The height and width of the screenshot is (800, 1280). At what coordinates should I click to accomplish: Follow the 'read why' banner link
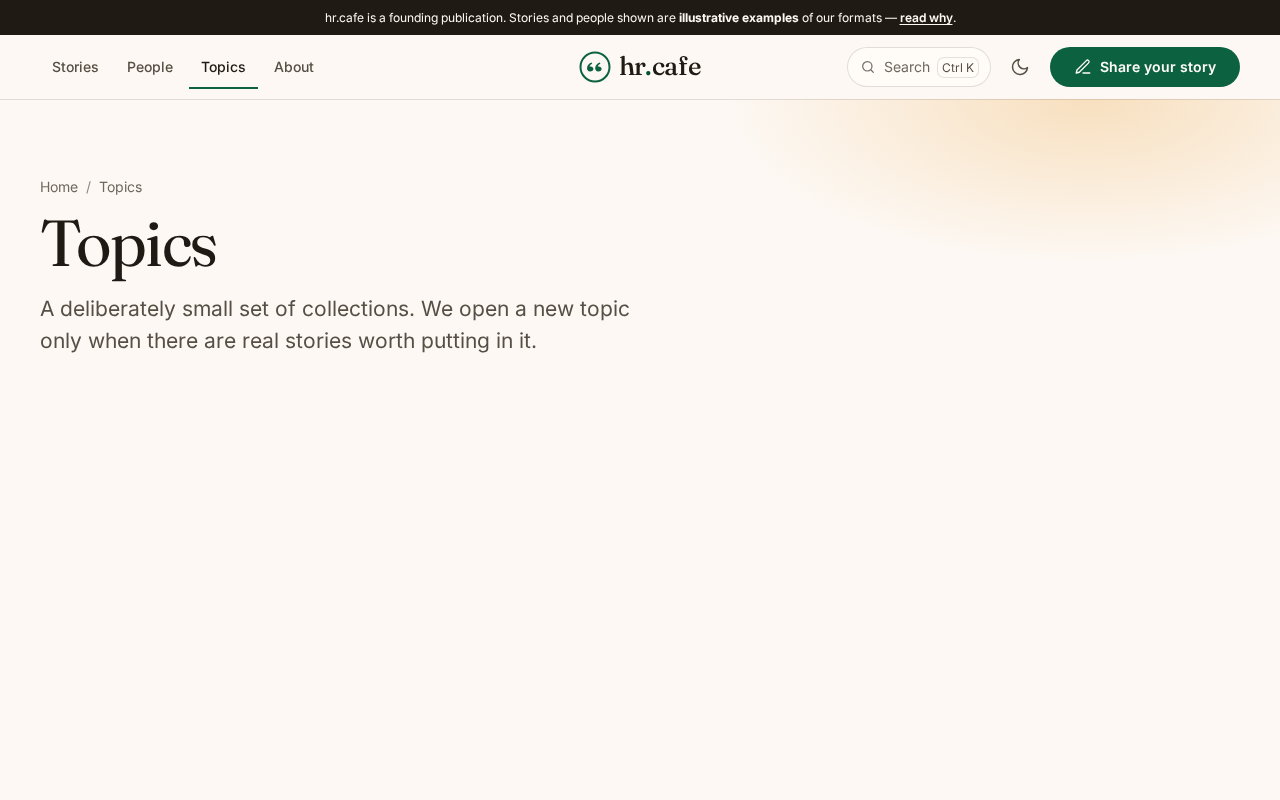tap(926, 17)
